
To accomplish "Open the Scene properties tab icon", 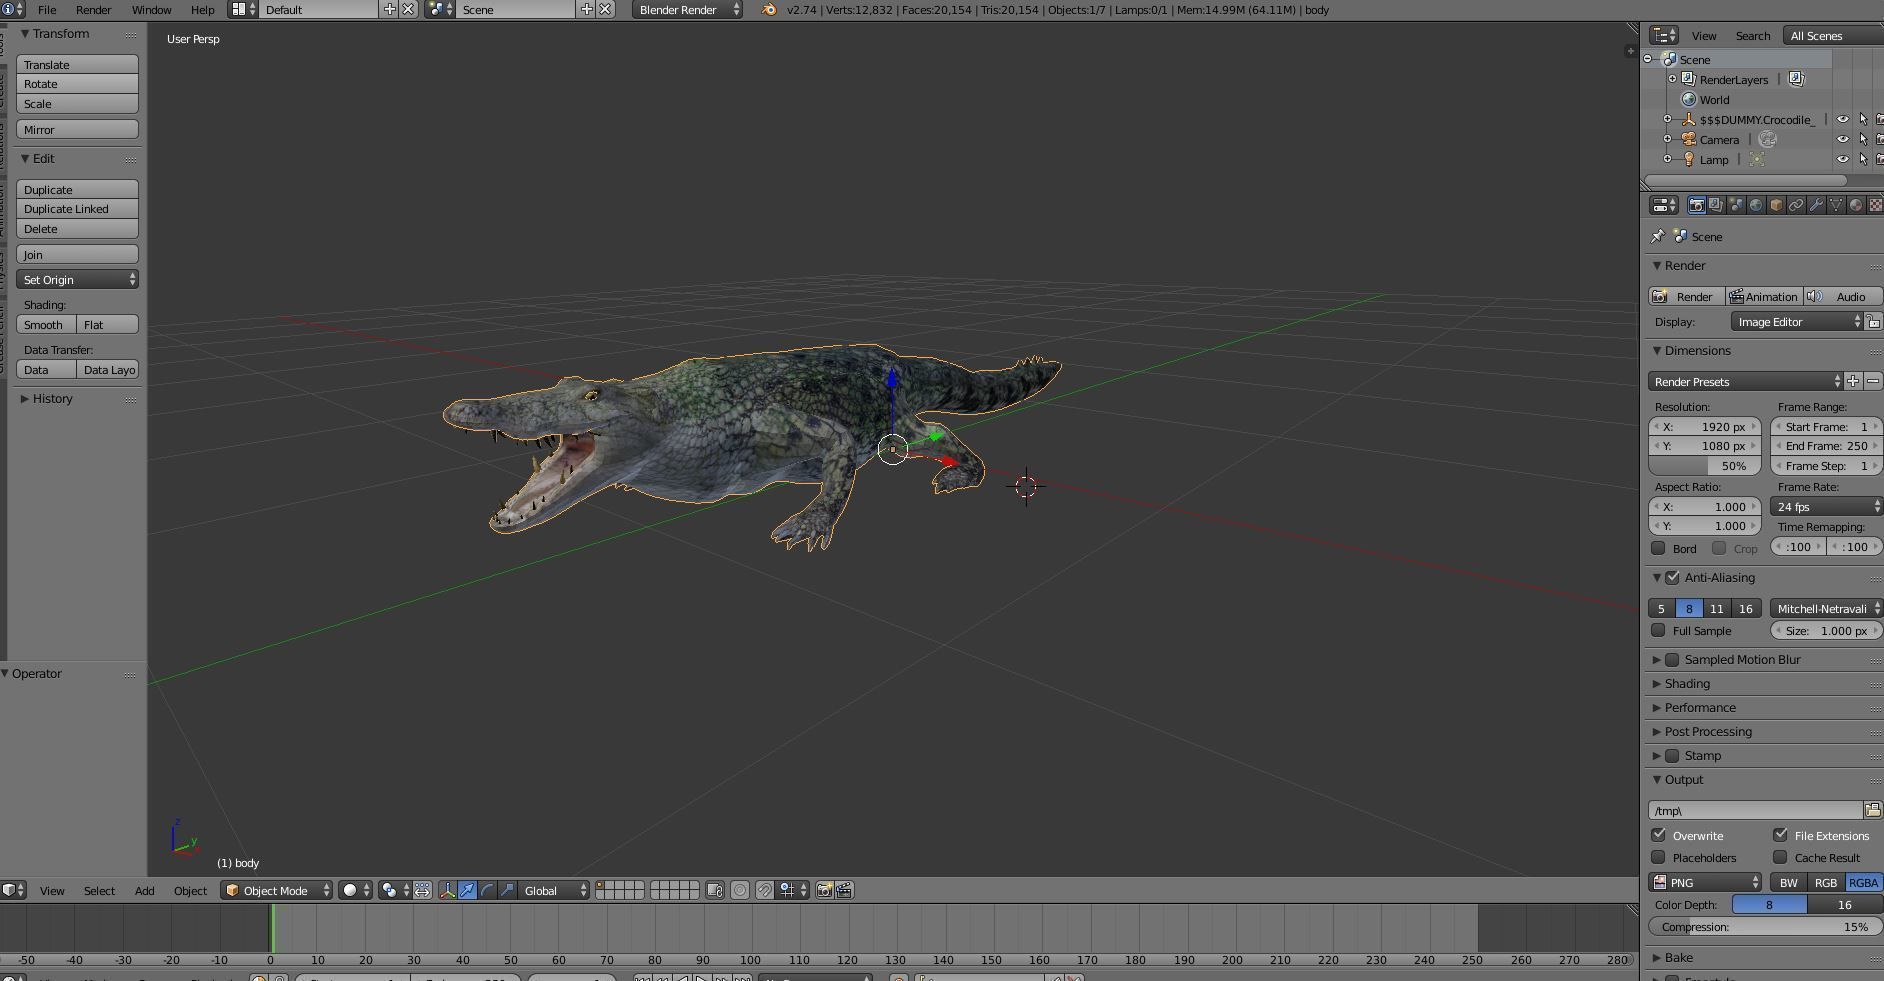I will [1736, 205].
